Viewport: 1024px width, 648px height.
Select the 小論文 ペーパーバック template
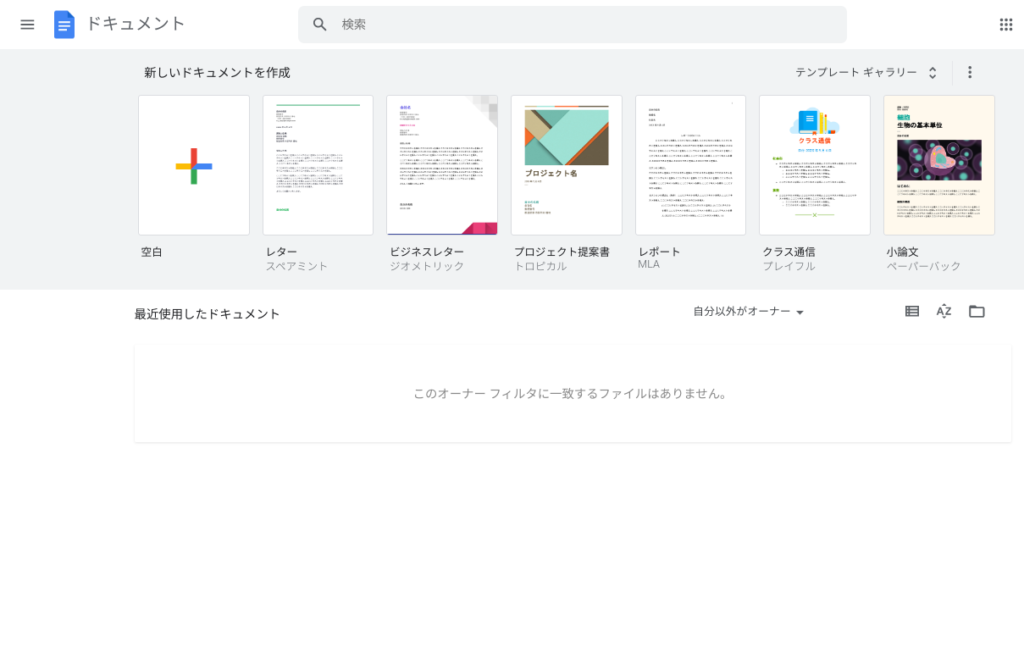939,165
